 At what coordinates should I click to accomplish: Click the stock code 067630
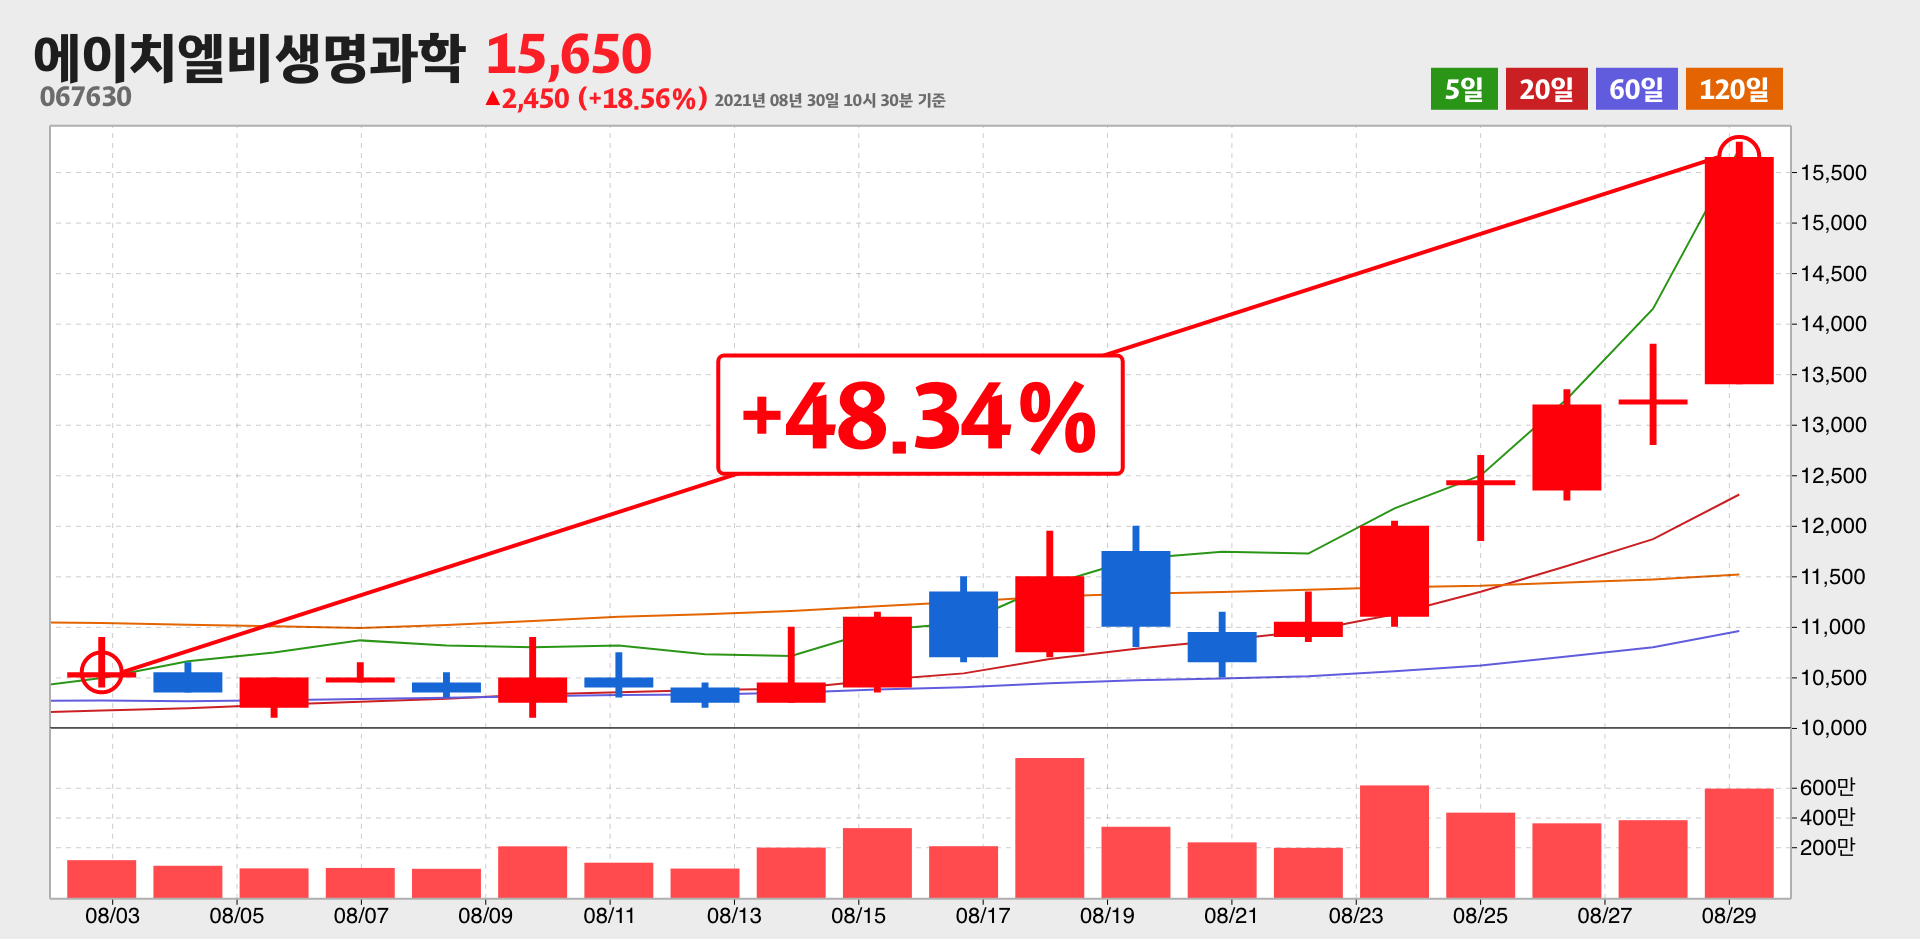point(86,97)
